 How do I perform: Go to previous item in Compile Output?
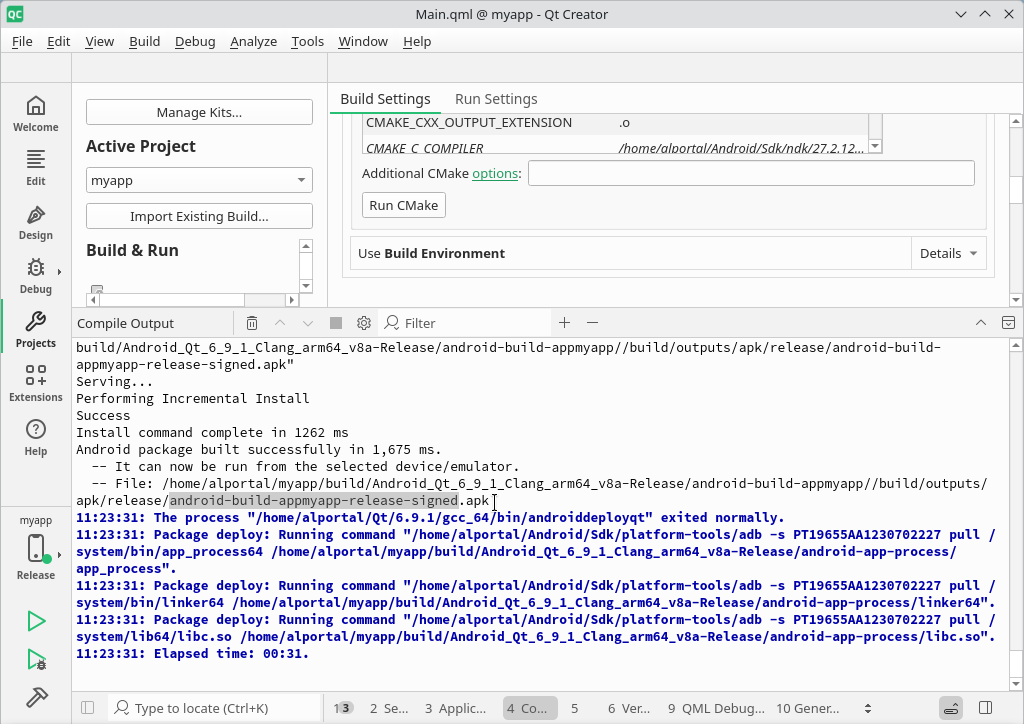click(x=280, y=323)
